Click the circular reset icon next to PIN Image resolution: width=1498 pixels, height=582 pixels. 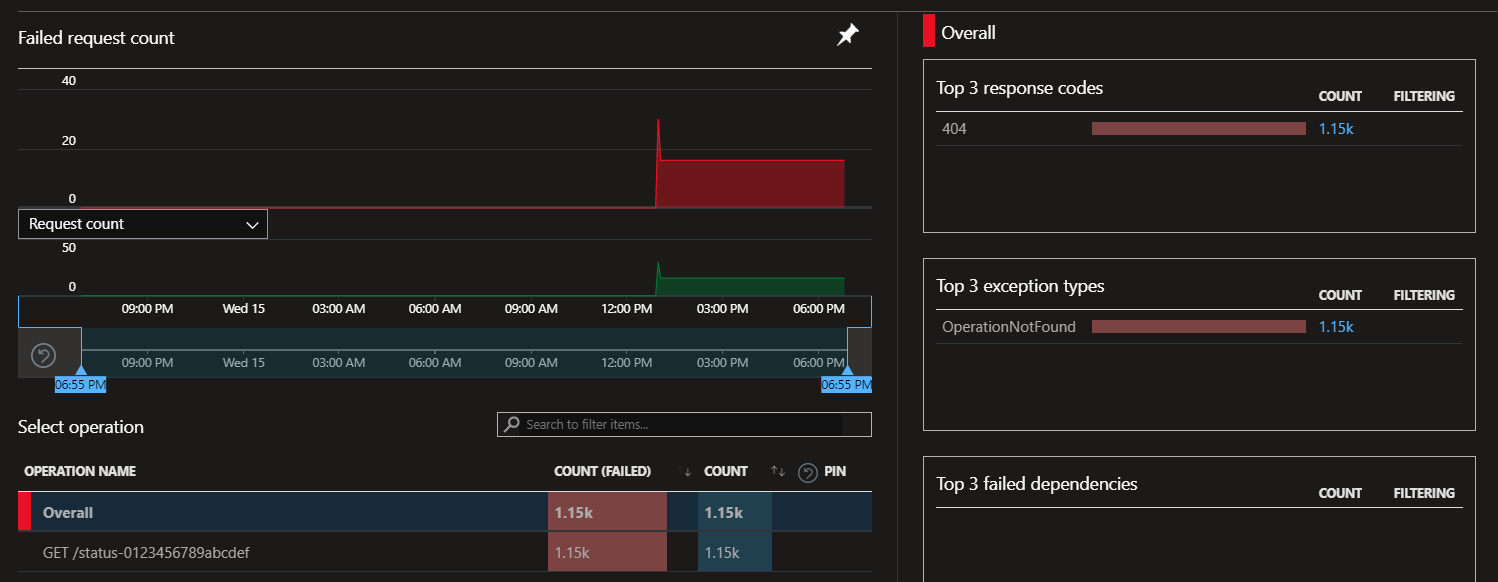coord(808,472)
